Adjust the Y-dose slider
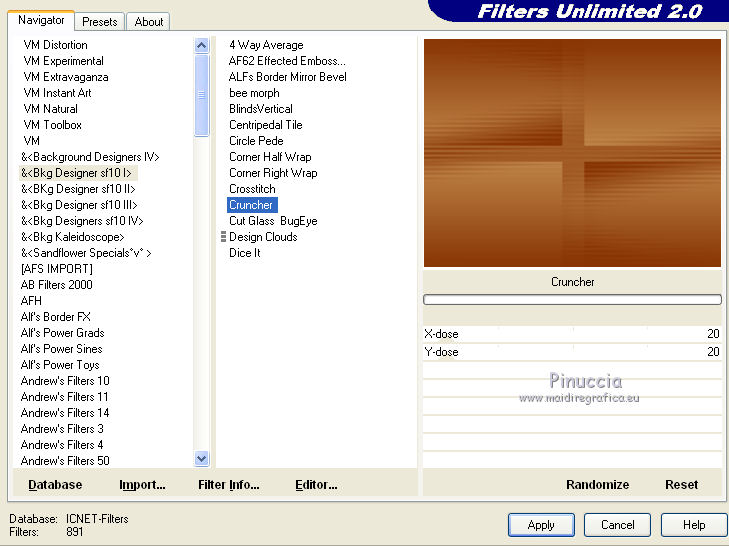This screenshot has height=546, width=729. coord(572,352)
